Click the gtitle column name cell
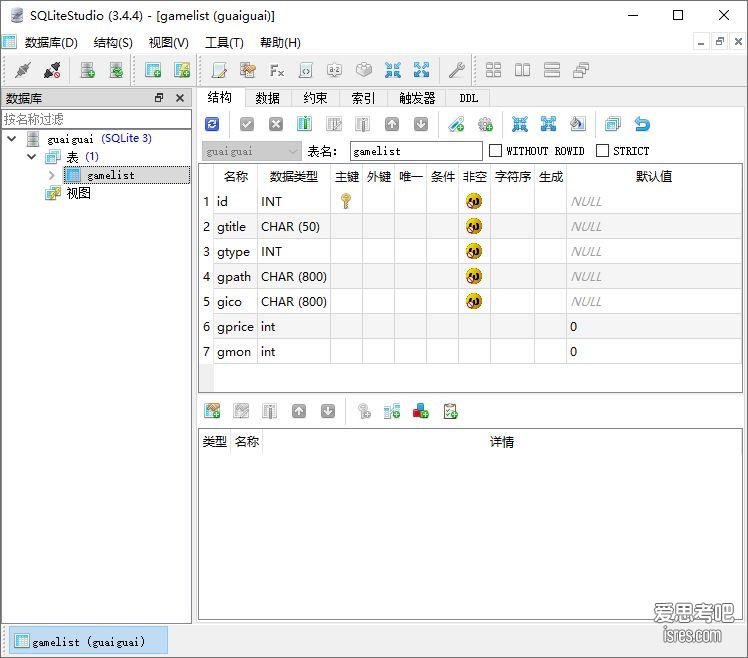Screen dimensions: 748x658 235,227
